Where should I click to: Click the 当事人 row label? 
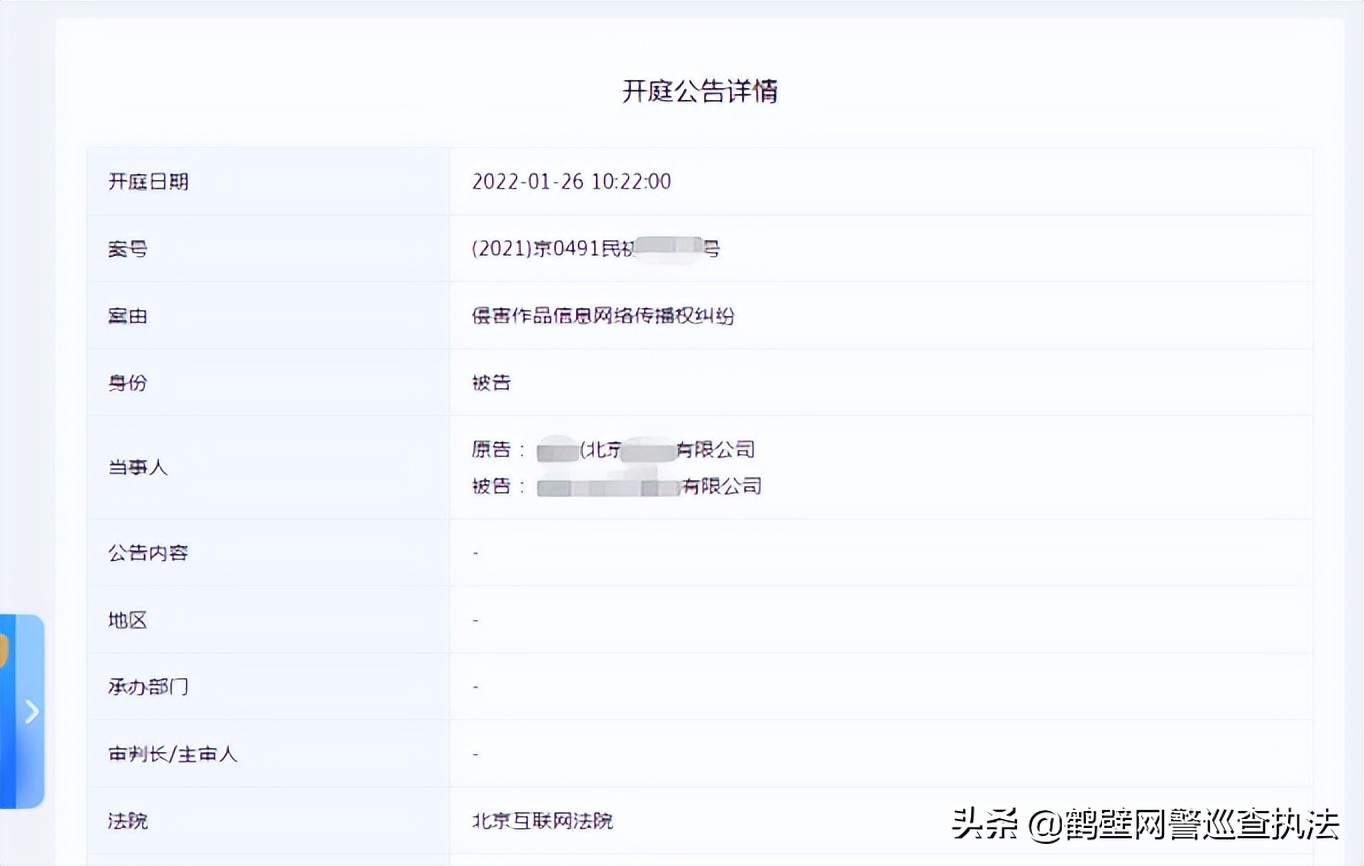pos(137,467)
